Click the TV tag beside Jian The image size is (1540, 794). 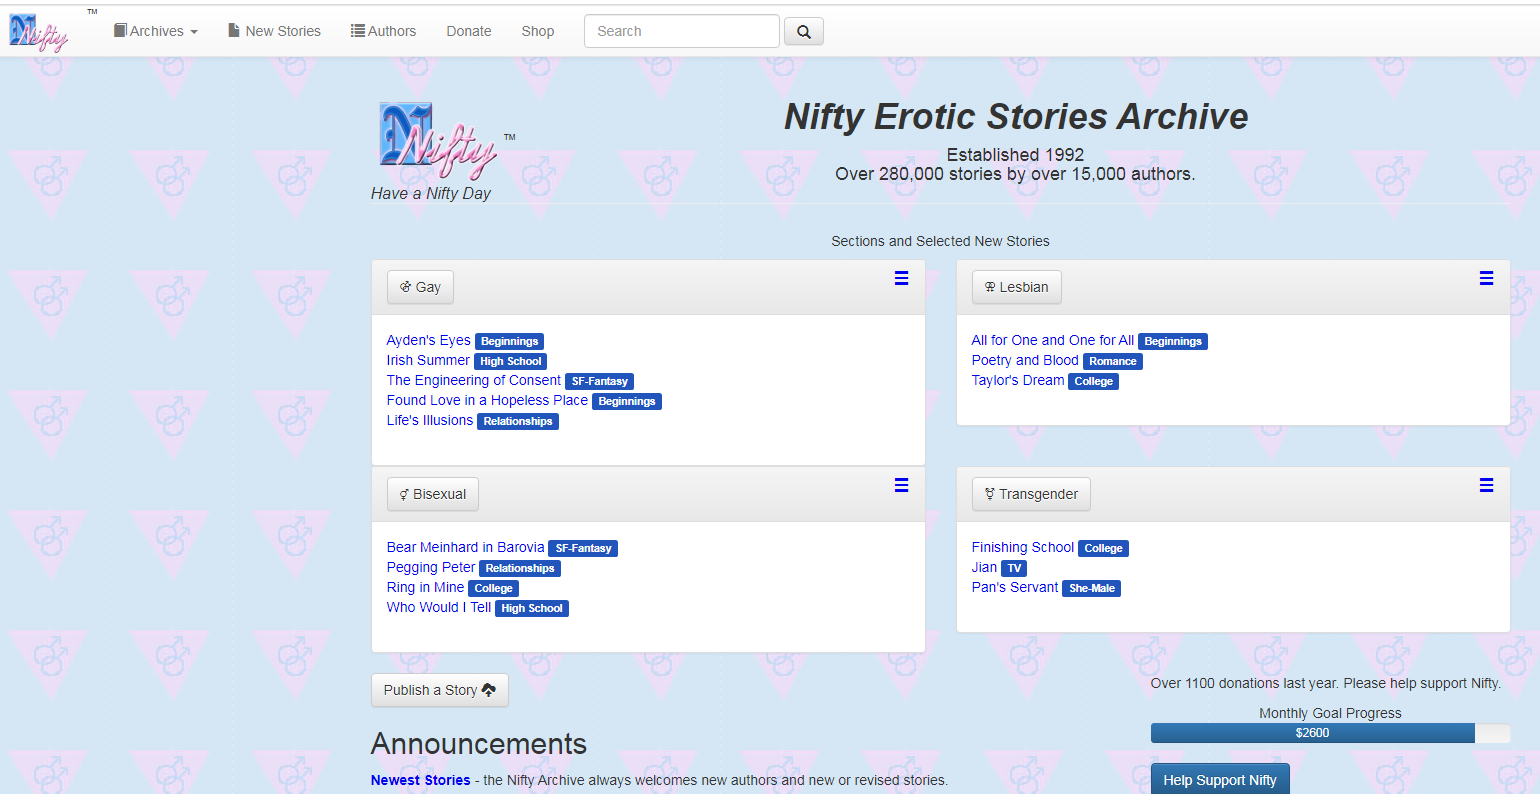[1014, 568]
